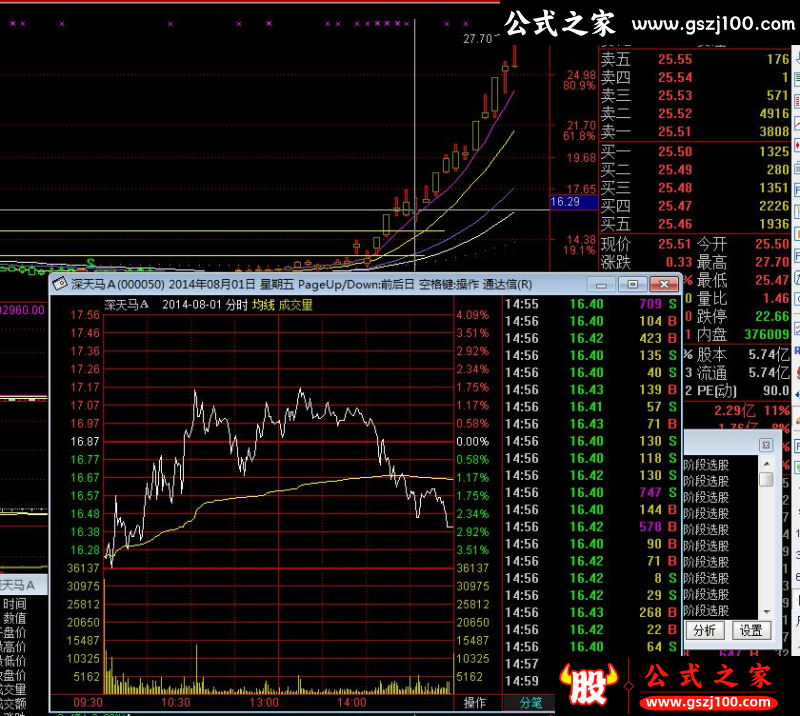Viewport: 800px width, 716px height.
Task: Click the 深天马A window title icon
Action: (60, 284)
